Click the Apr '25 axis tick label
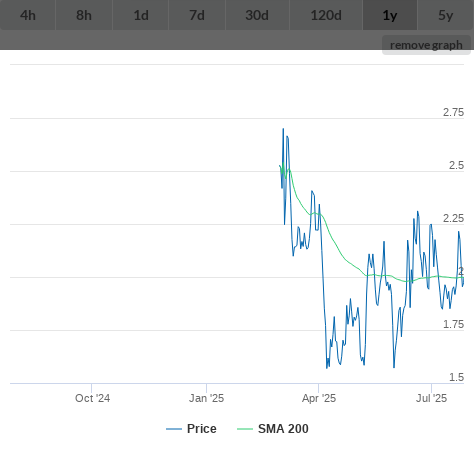 pyautogui.click(x=319, y=398)
